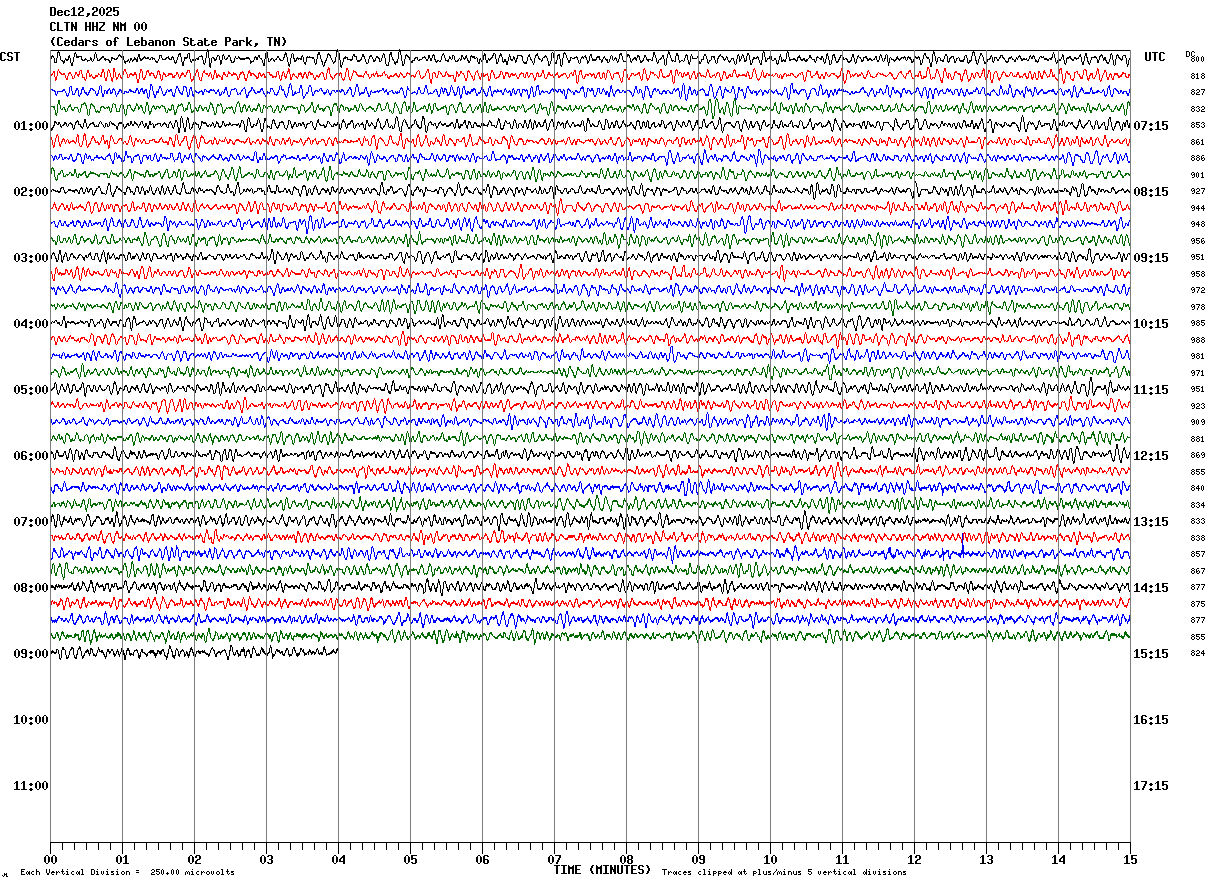Click minute tick label "11" on axis
Viewport: 1210px width, 886px height.
[x=842, y=860]
